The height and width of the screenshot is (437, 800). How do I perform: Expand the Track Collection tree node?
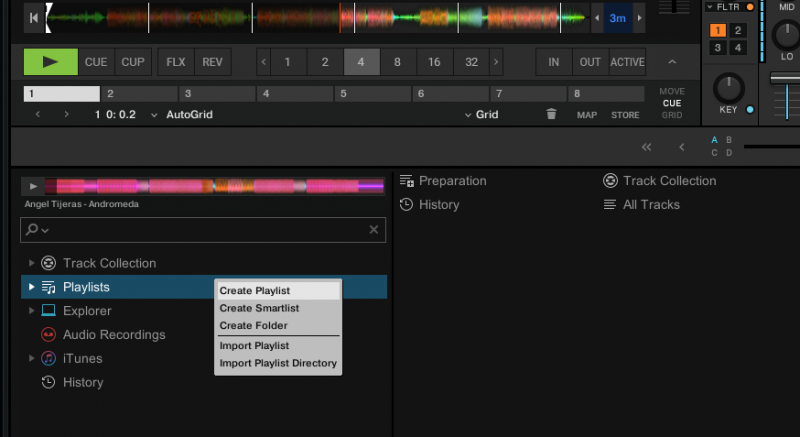(31, 263)
